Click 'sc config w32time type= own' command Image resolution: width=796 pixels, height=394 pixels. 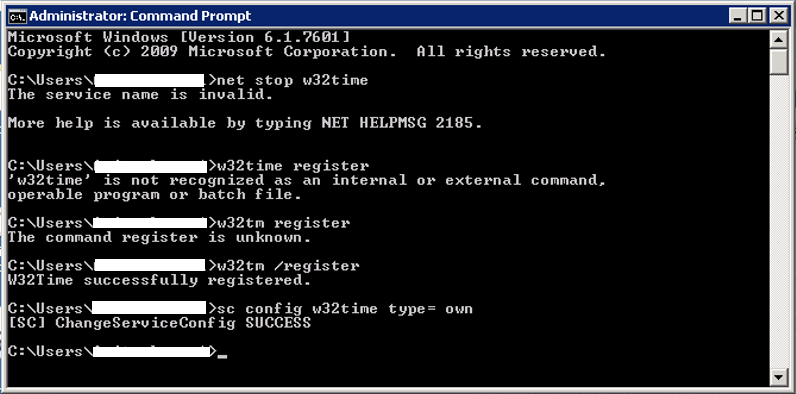coord(345,308)
